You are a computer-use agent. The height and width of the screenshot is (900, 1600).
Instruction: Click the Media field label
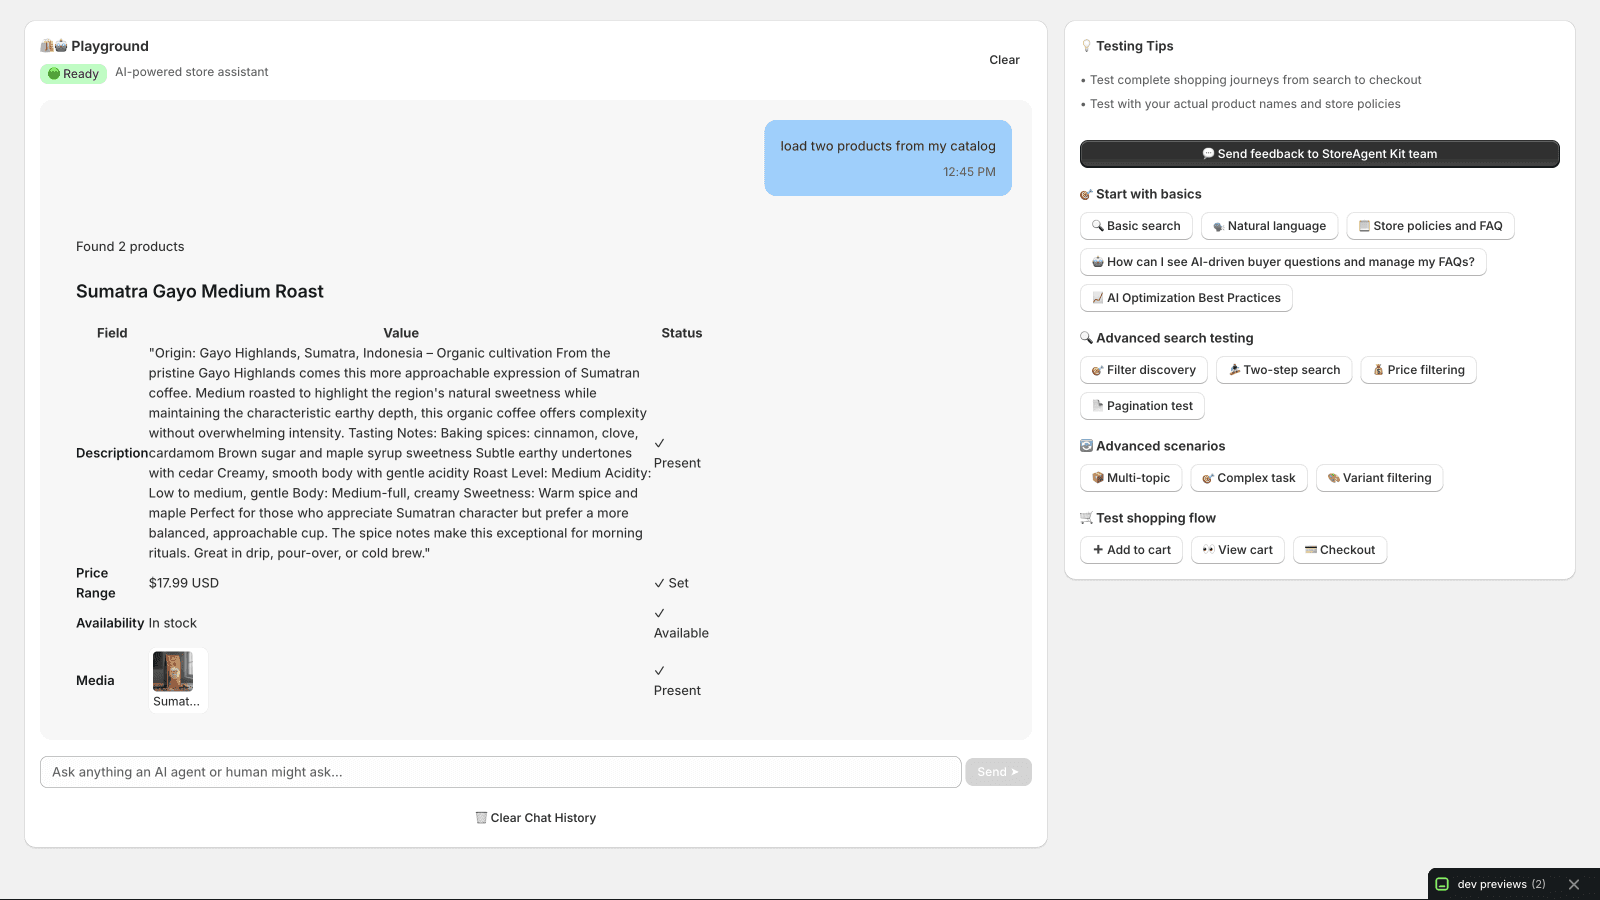[x=95, y=681]
